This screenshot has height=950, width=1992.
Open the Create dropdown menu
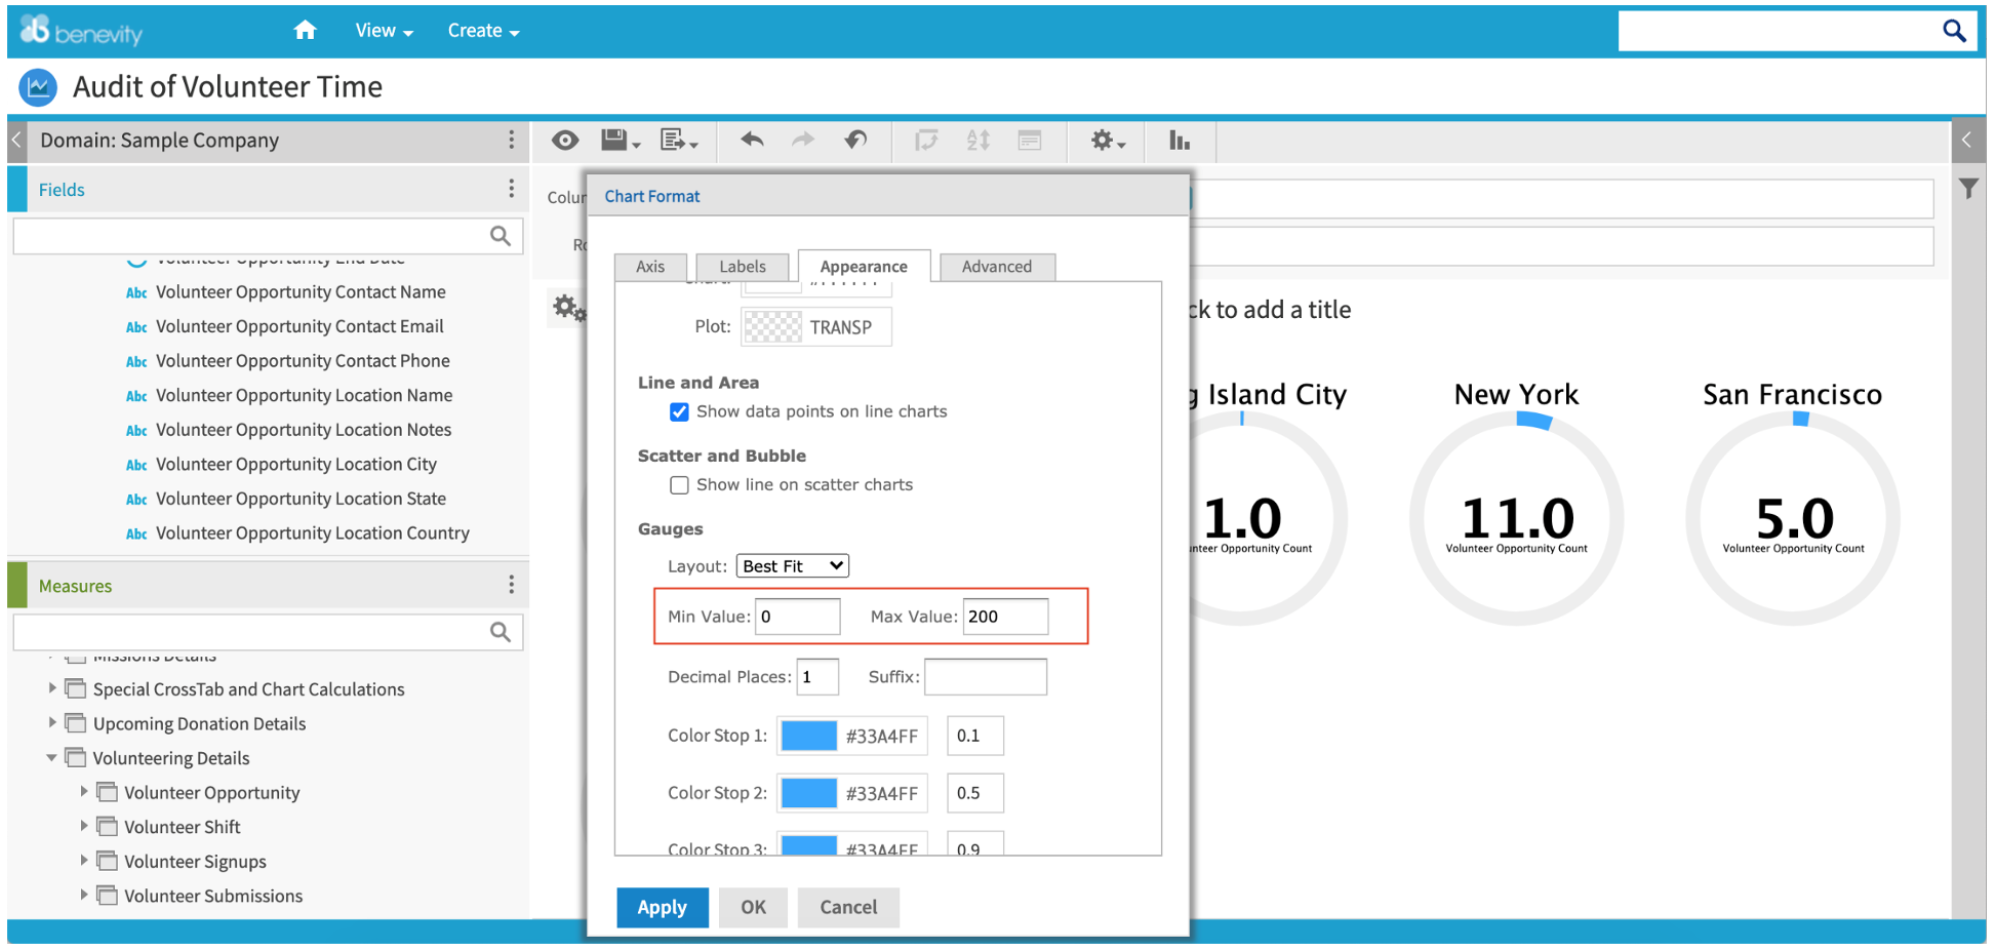tap(483, 31)
